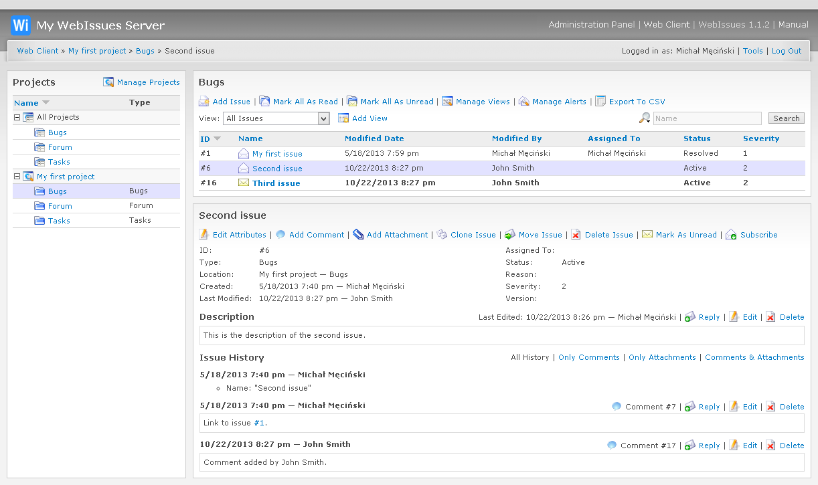This screenshot has height=485, width=818.
Task: Click the Delete Issue red X icon
Action: 576,235
